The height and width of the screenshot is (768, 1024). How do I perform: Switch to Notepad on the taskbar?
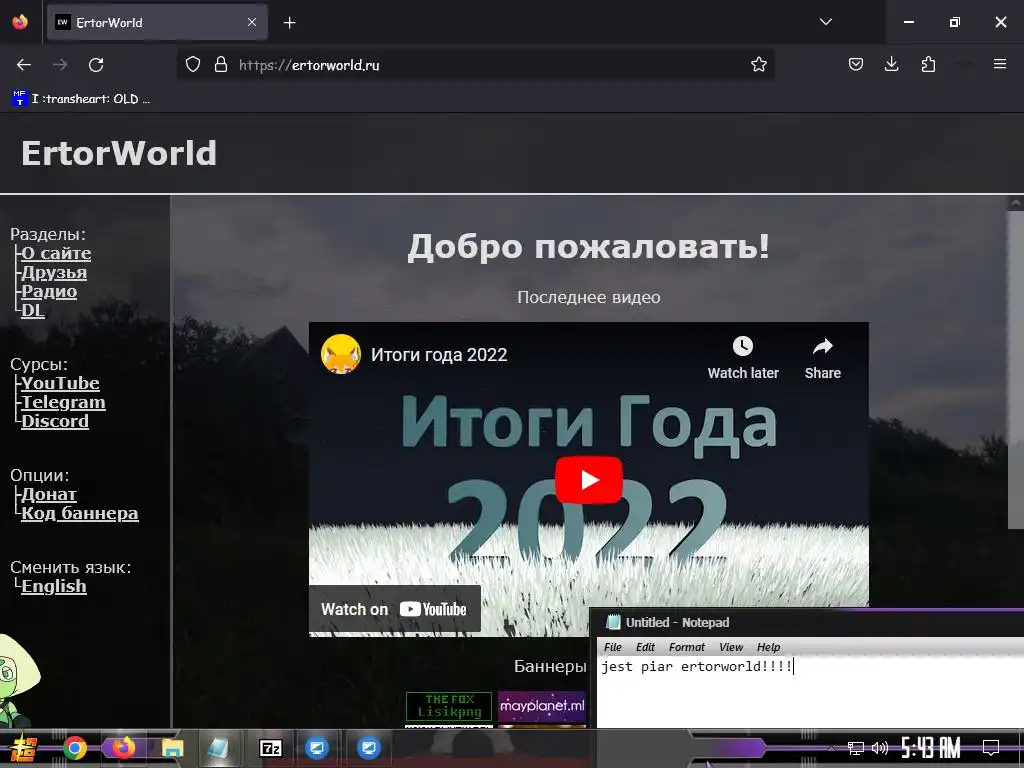click(219, 748)
